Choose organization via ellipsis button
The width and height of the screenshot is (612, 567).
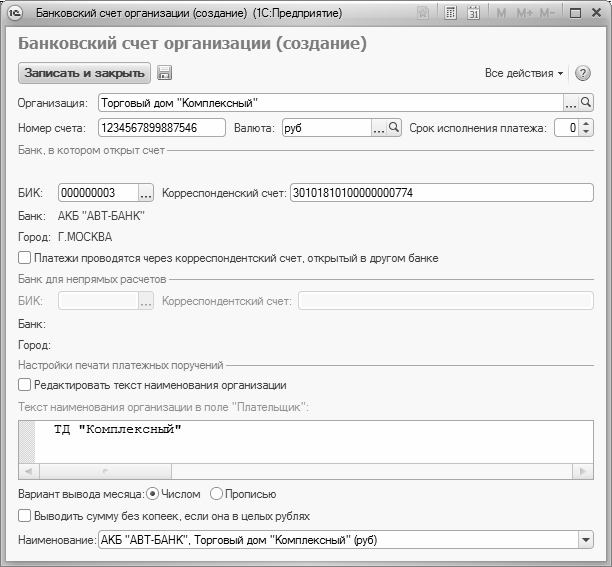[571, 103]
